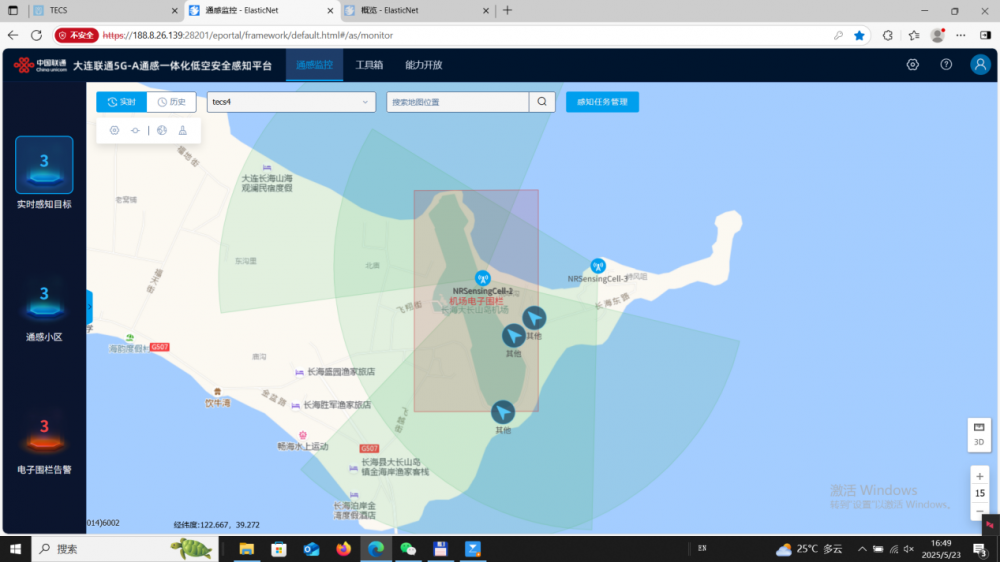Open the 能力开放 tab
This screenshot has height=562, width=1000.
pyautogui.click(x=423, y=65)
